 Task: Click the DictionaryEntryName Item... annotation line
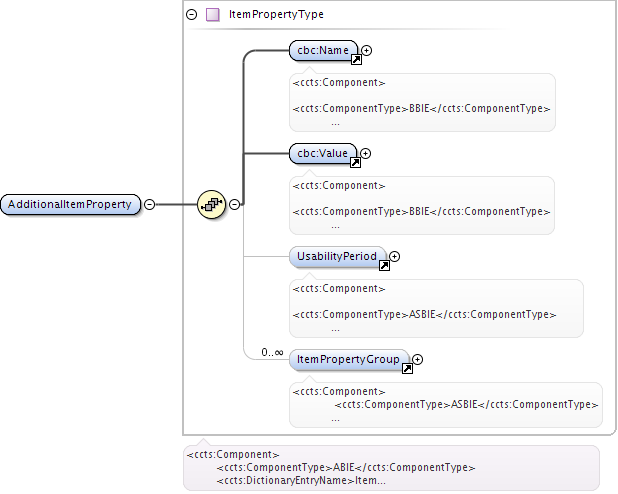(x=301, y=481)
